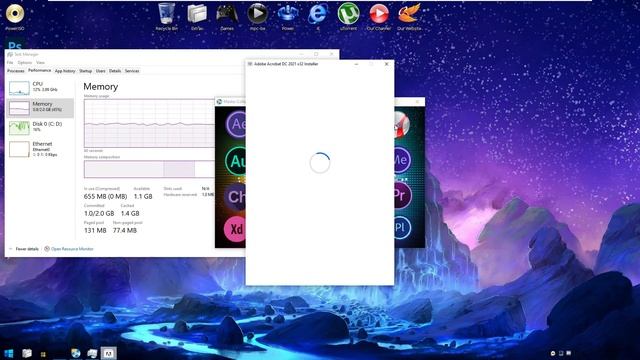Image resolution: width=640 pixels, height=360 pixels.
Task: Click the Memory heading in Task Manager
Action: 101,87
